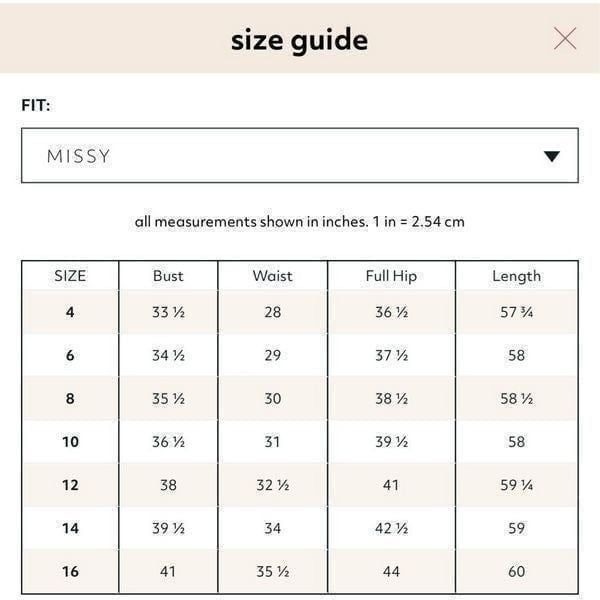Select the size 12 row label
This screenshot has width=600, height=600.
(70, 485)
